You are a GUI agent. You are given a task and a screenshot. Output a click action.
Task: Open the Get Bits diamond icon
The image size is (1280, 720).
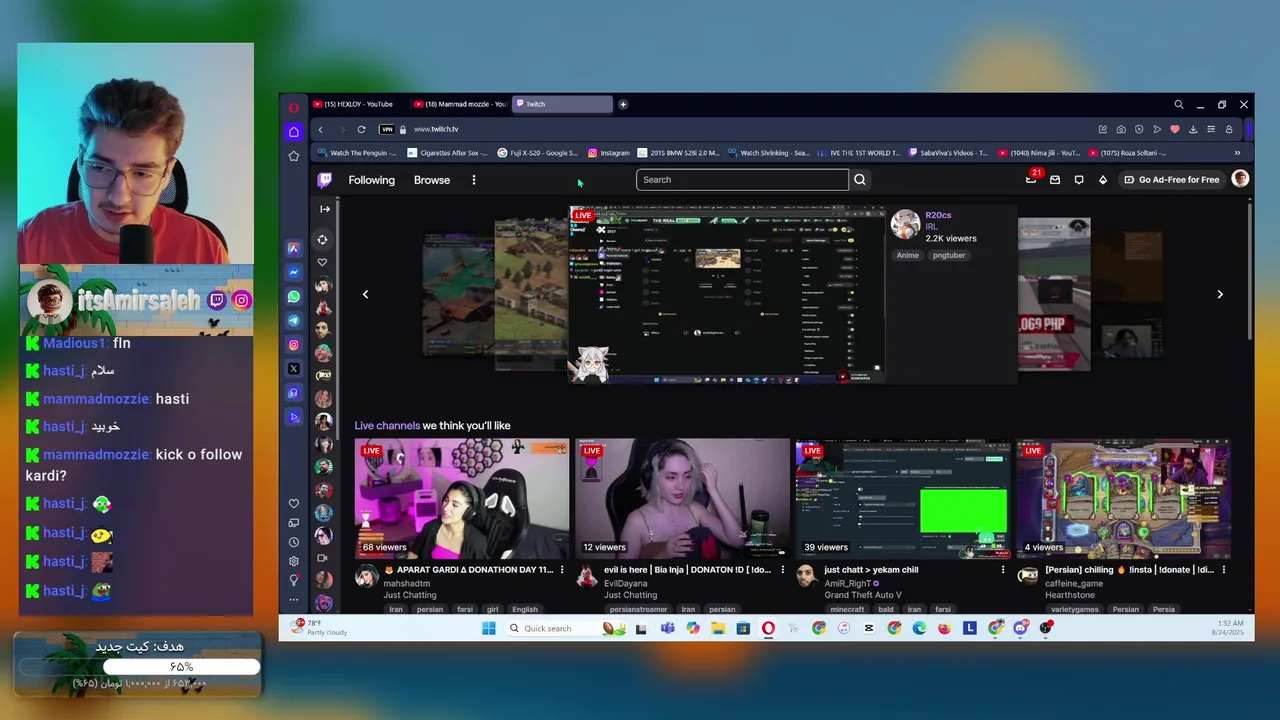pyautogui.click(x=1103, y=180)
